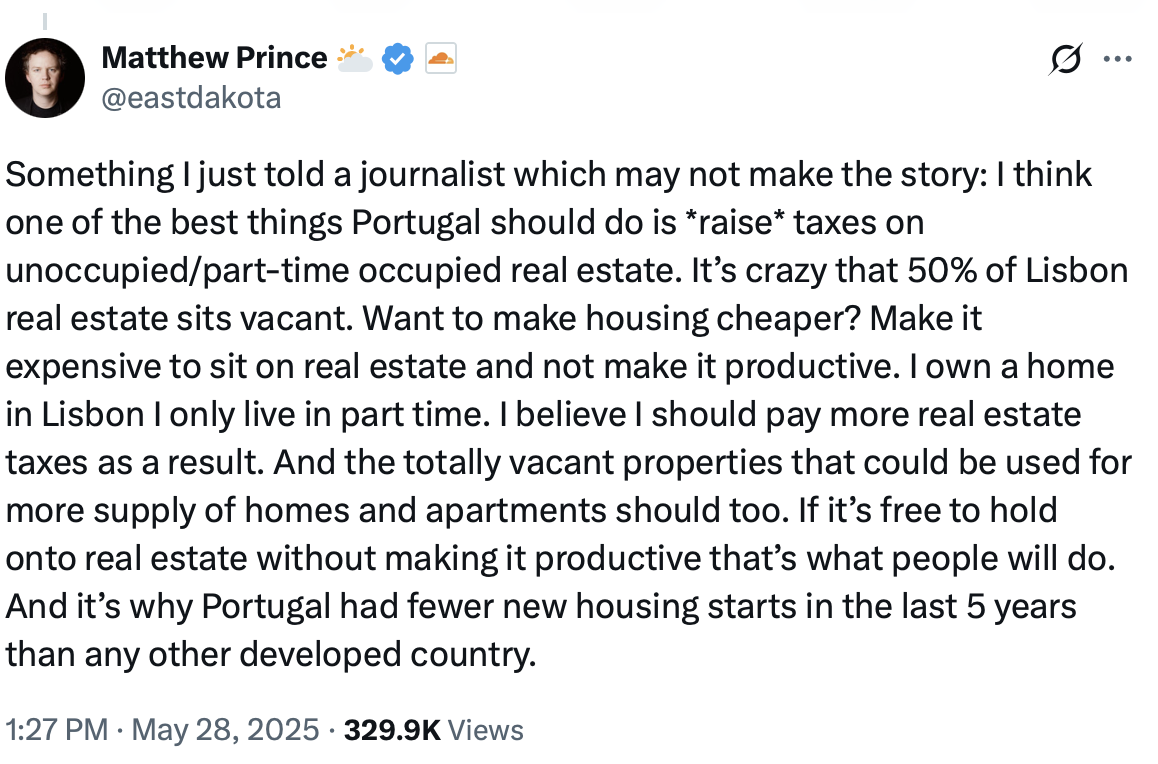Viewport: 1158px width, 764px height.
Task: Open the three-dot more options menu
Action: (x=1117, y=59)
